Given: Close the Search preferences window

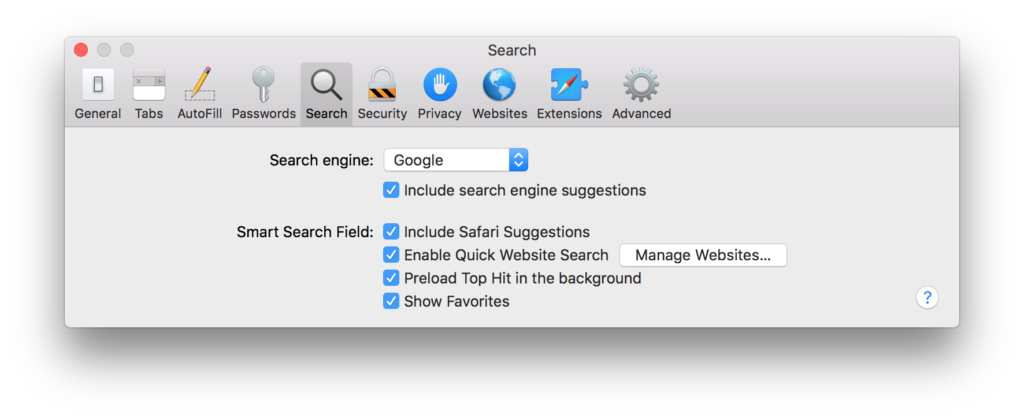Looking at the screenshot, I should point(81,50).
